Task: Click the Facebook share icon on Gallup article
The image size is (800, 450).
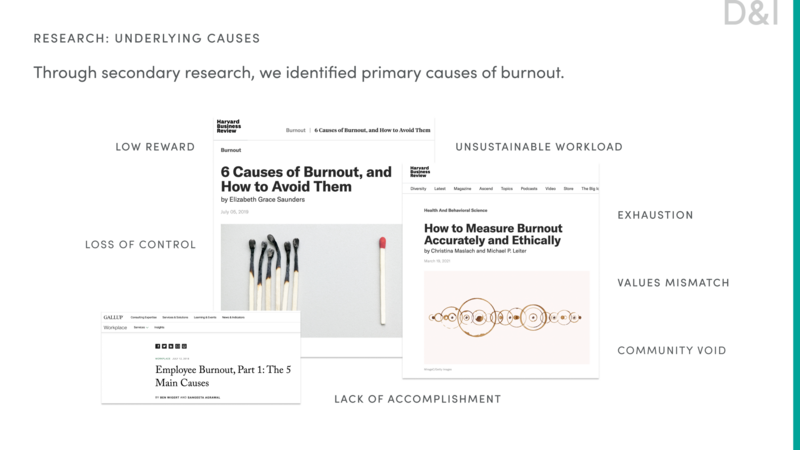Action: (x=158, y=346)
